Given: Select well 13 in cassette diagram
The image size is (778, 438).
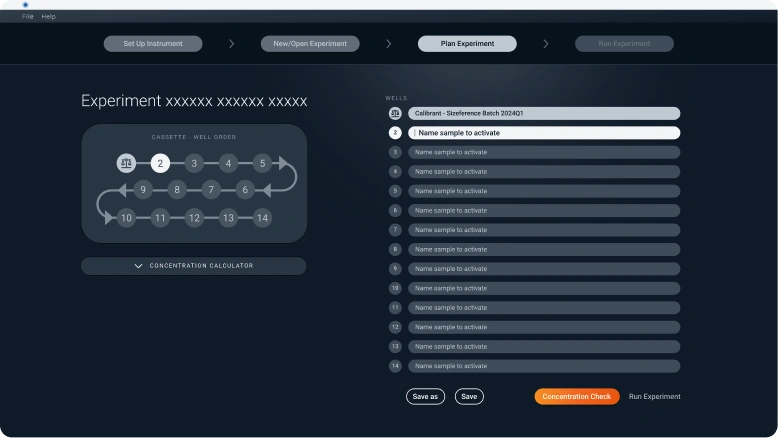Looking at the screenshot, I should click(x=228, y=218).
